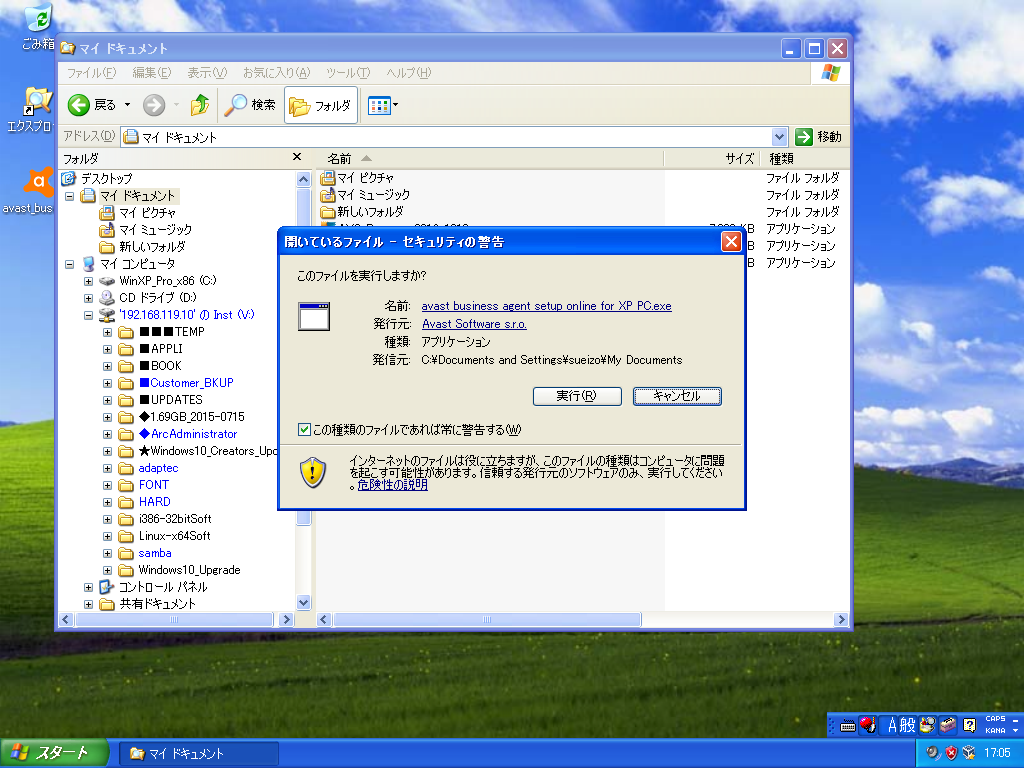Open My Pictures folder in file list
Viewport: 1024px width, 768px height.
pos(365,178)
